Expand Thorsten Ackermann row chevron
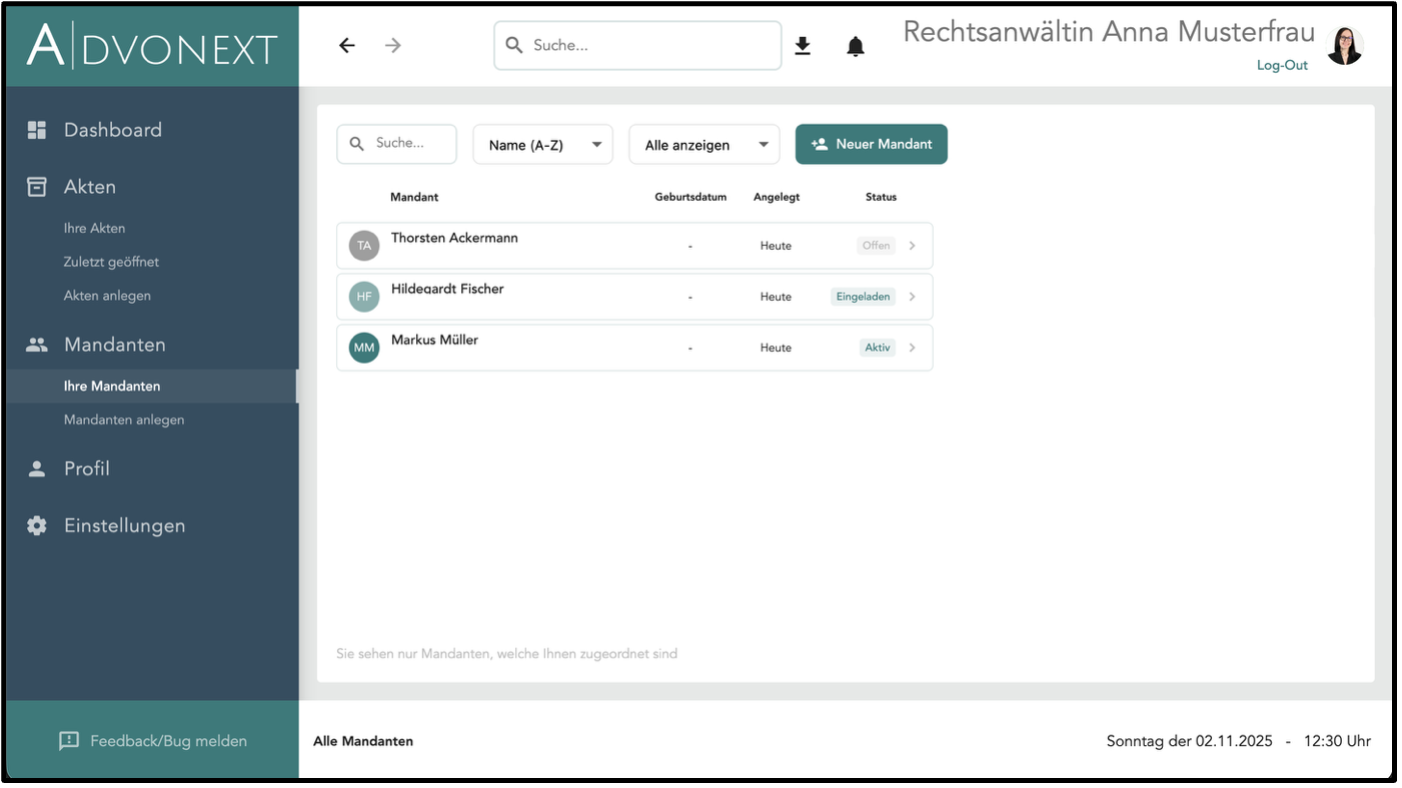The image size is (1402, 788). pos(912,246)
